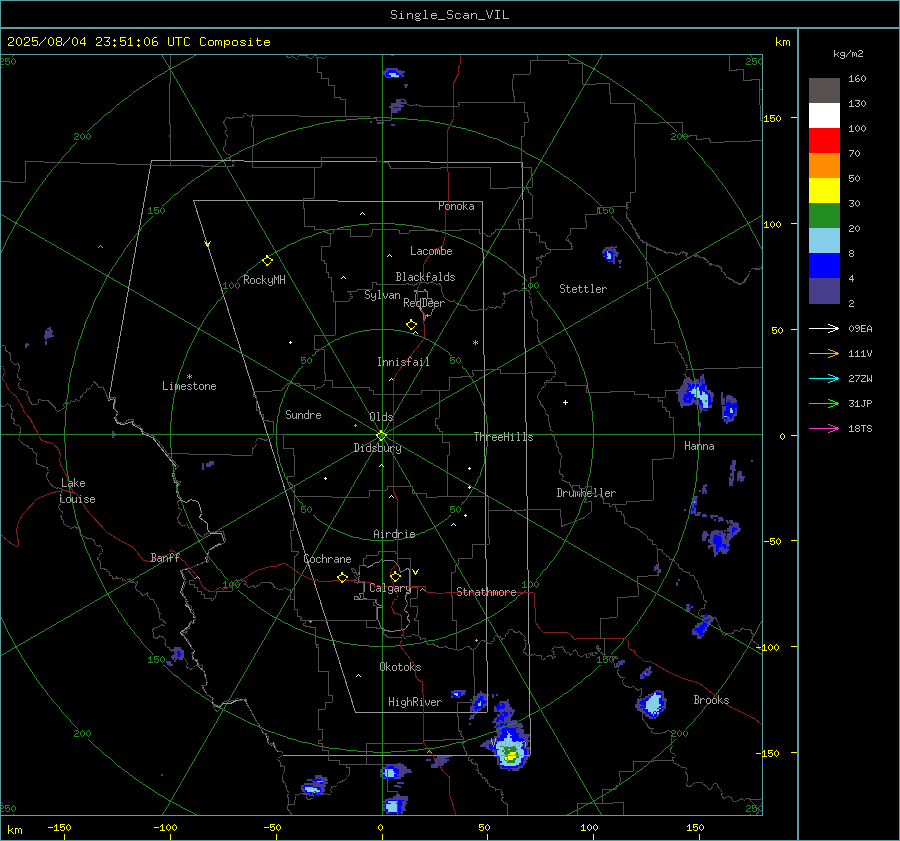
Task: Click the green 31JP arrow icon
Action: tap(824, 404)
